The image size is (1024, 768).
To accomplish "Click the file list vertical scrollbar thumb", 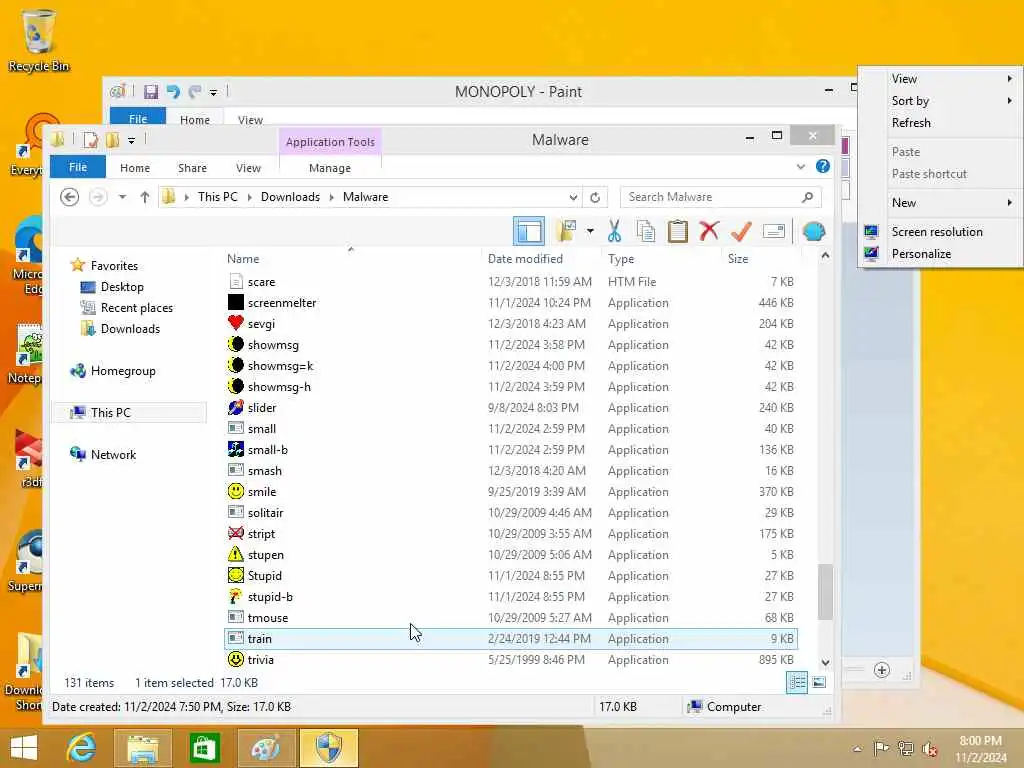I will [825, 592].
